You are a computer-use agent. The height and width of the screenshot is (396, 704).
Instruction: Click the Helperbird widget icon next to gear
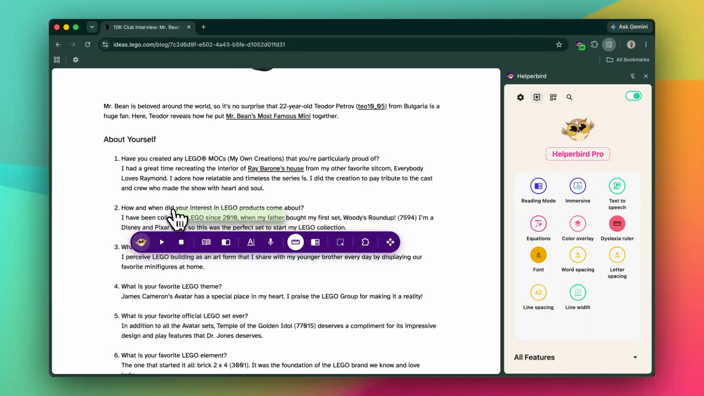[x=537, y=97]
